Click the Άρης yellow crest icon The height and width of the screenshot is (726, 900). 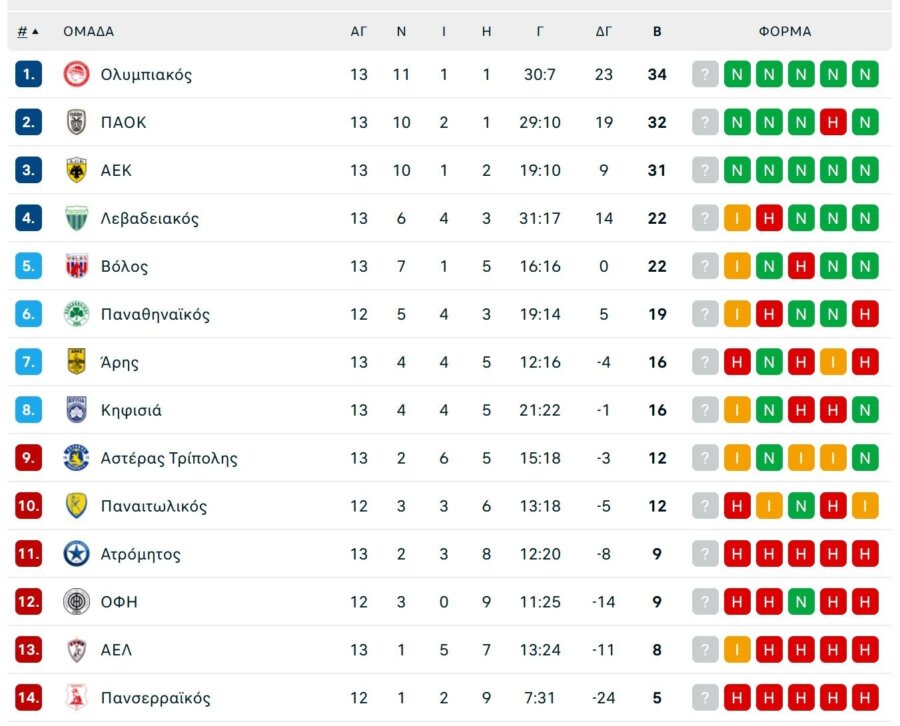(x=77, y=362)
